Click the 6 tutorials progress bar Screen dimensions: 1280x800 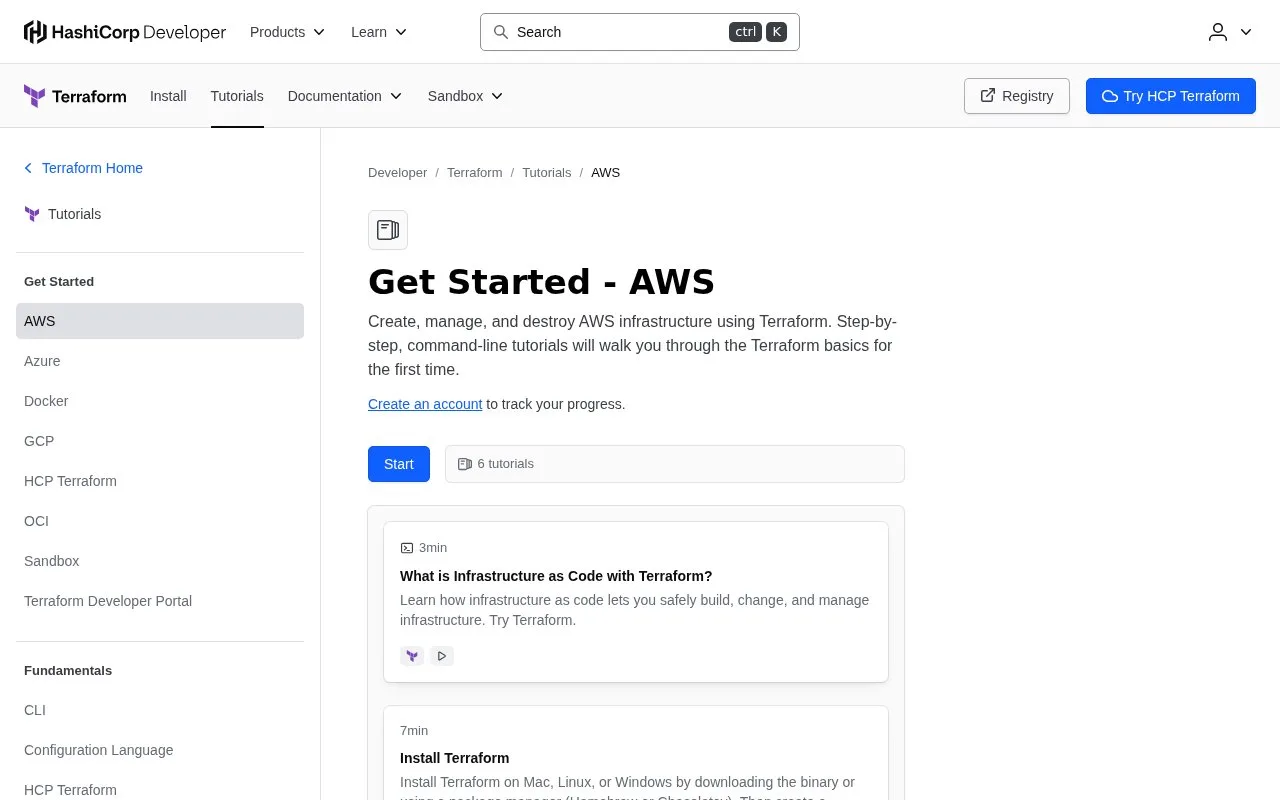(675, 464)
